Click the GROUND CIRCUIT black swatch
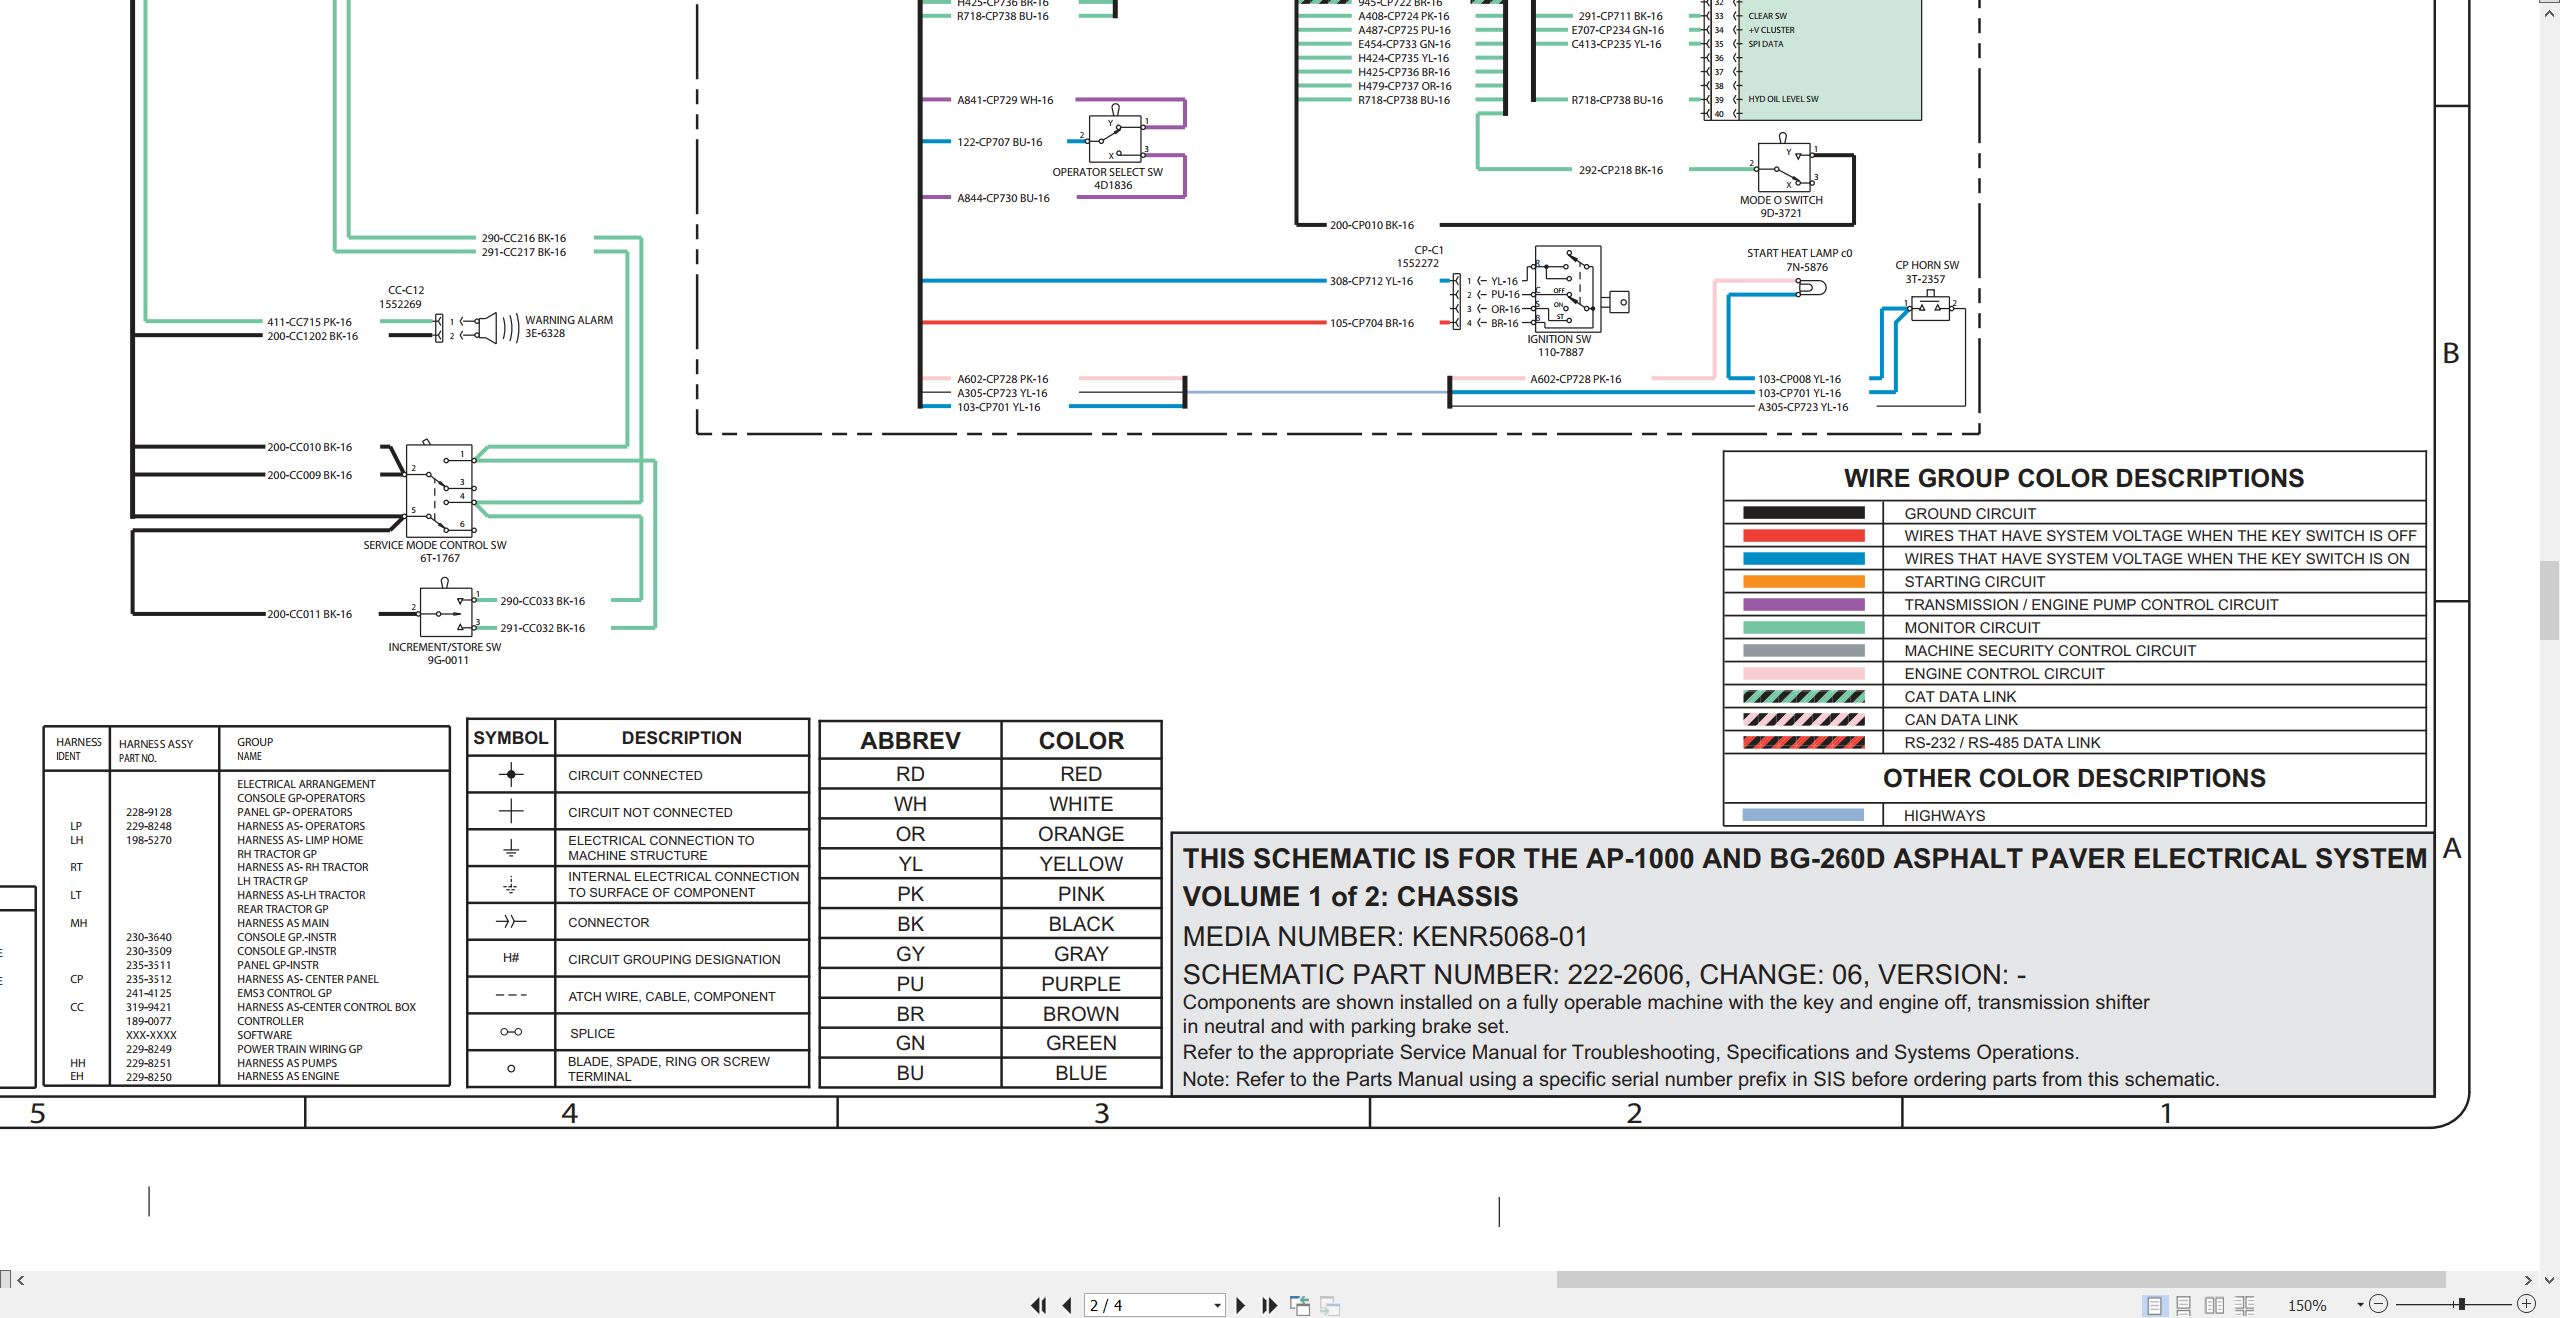This screenshot has height=1318, width=2560. pyautogui.click(x=1804, y=513)
